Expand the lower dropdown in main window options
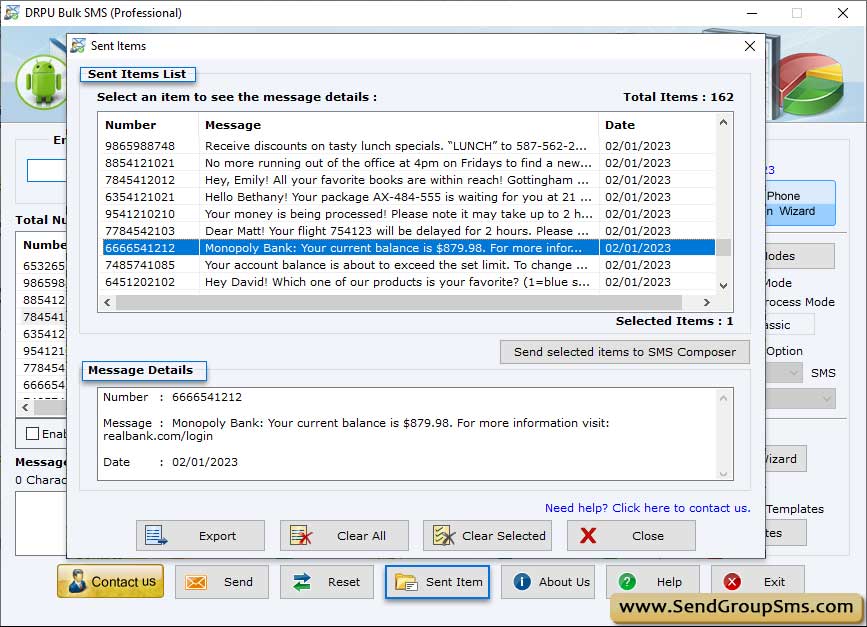867x627 pixels. [801, 398]
